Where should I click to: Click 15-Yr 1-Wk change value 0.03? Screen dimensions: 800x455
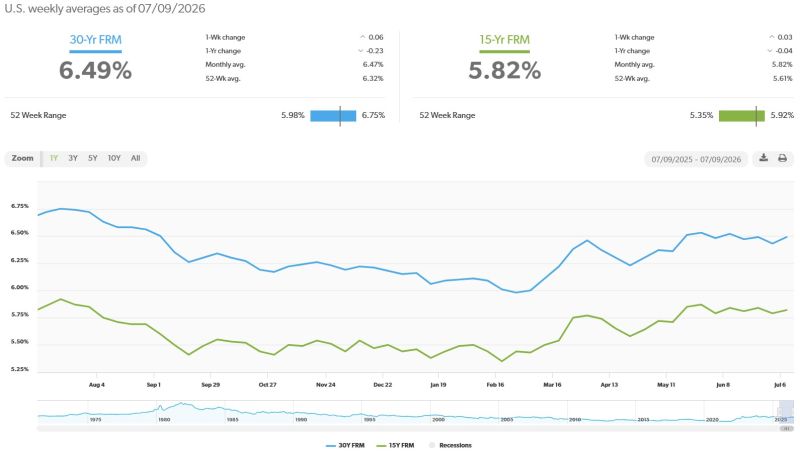click(785, 37)
